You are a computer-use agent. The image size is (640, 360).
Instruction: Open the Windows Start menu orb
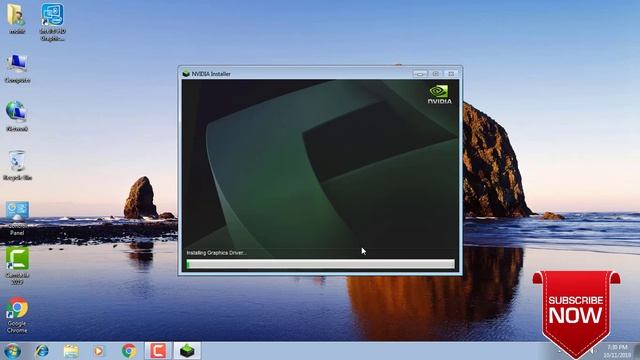tap(12, 351)
